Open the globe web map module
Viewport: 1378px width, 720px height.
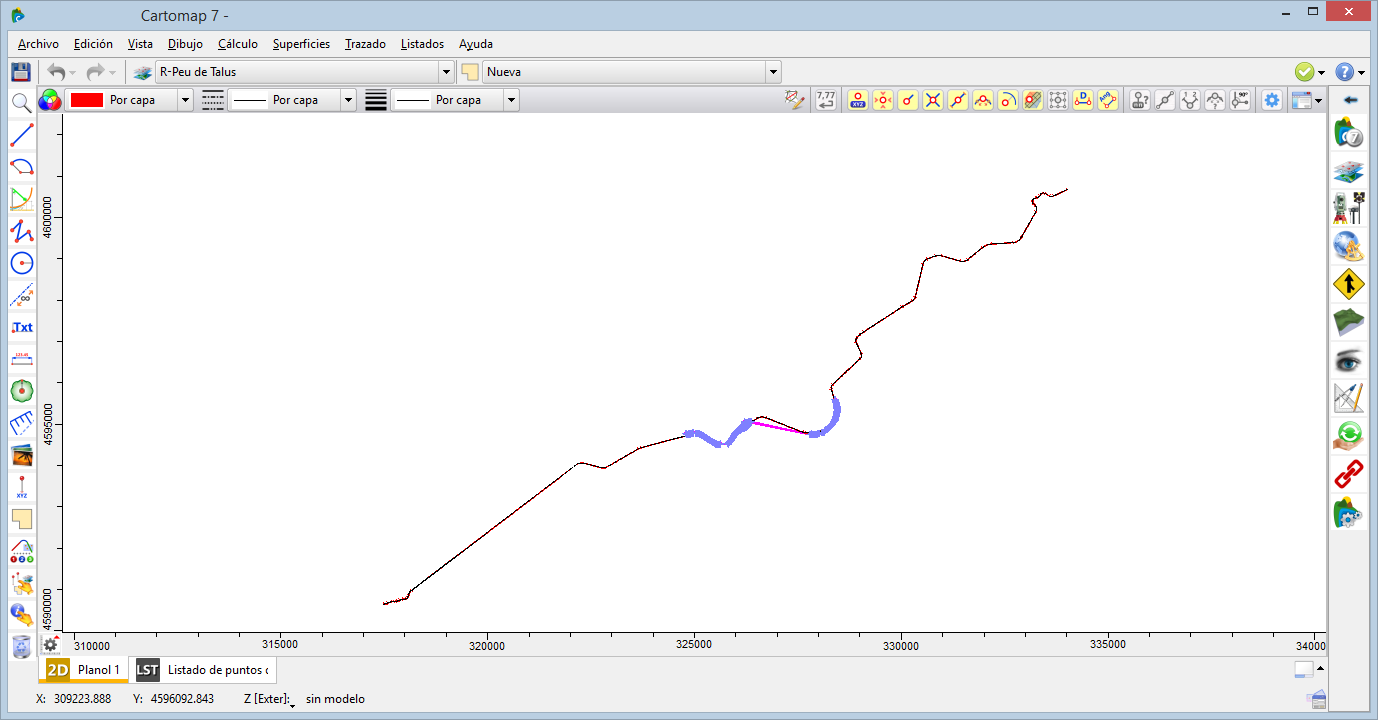coord(1350,247)
